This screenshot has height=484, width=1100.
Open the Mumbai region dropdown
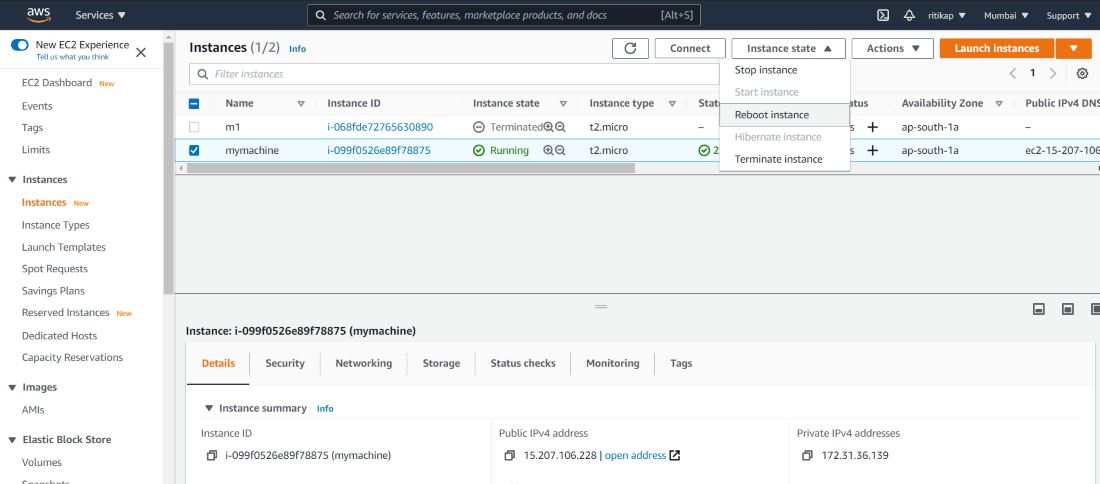[1006, 15]
